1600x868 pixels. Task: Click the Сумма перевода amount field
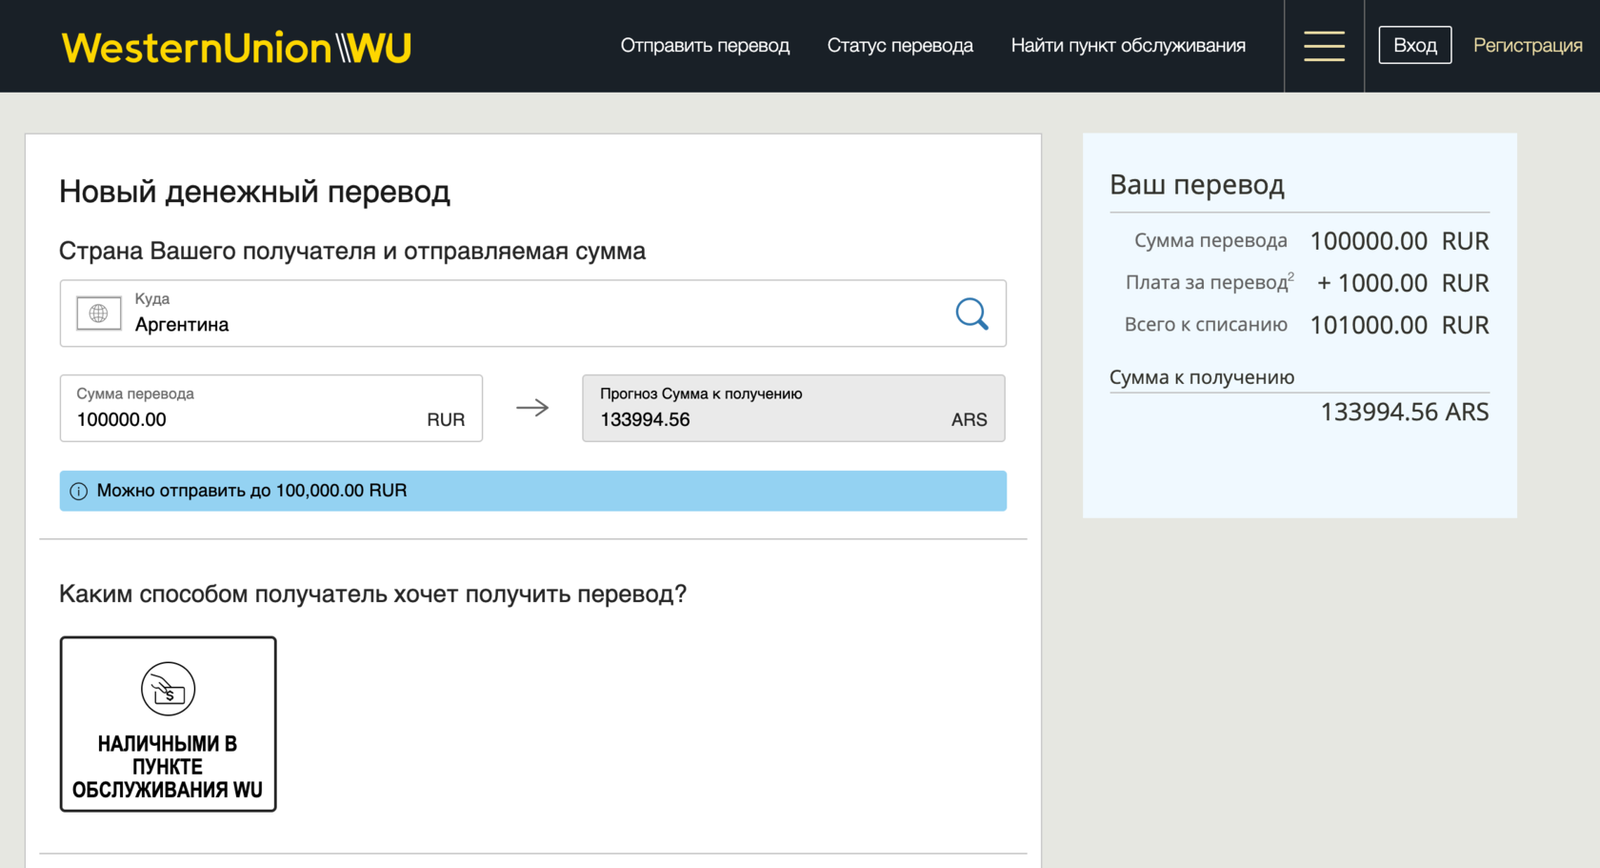pyautogui.click(x=271, y=408)
